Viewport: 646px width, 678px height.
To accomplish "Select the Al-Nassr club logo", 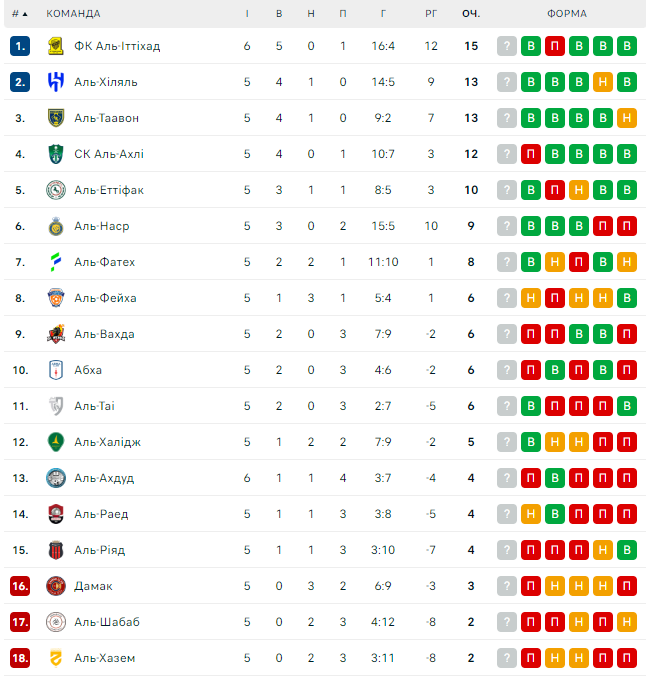I will pyautogui.click(x=56, y=226).
